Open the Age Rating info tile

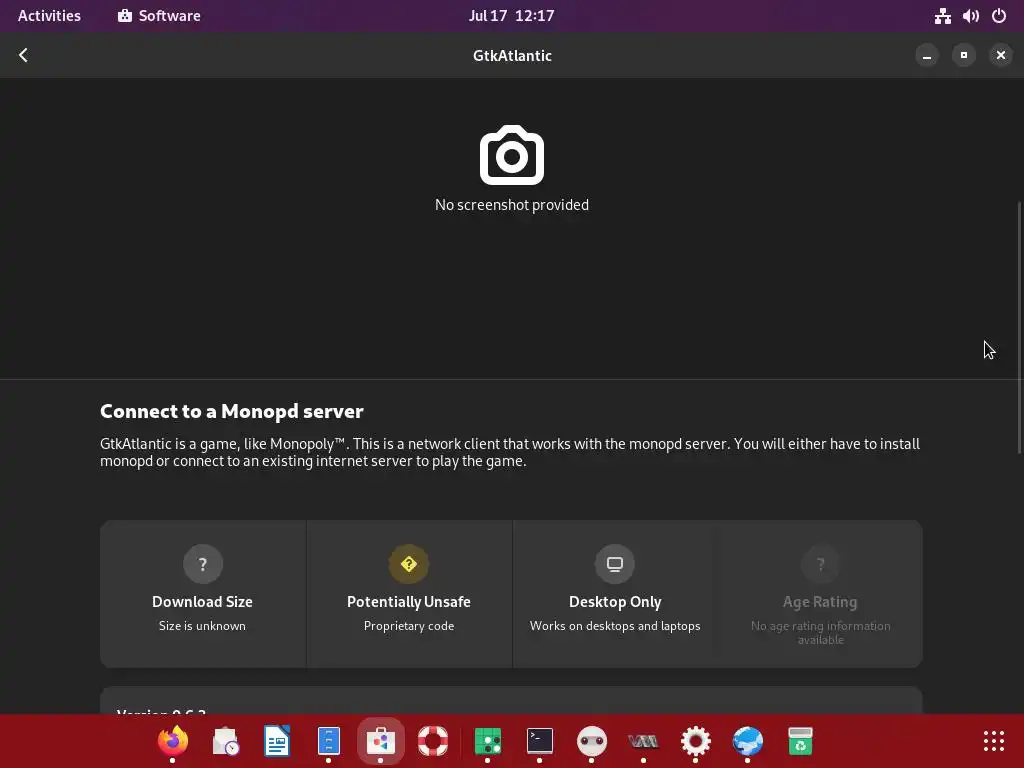tap(820, 594)
